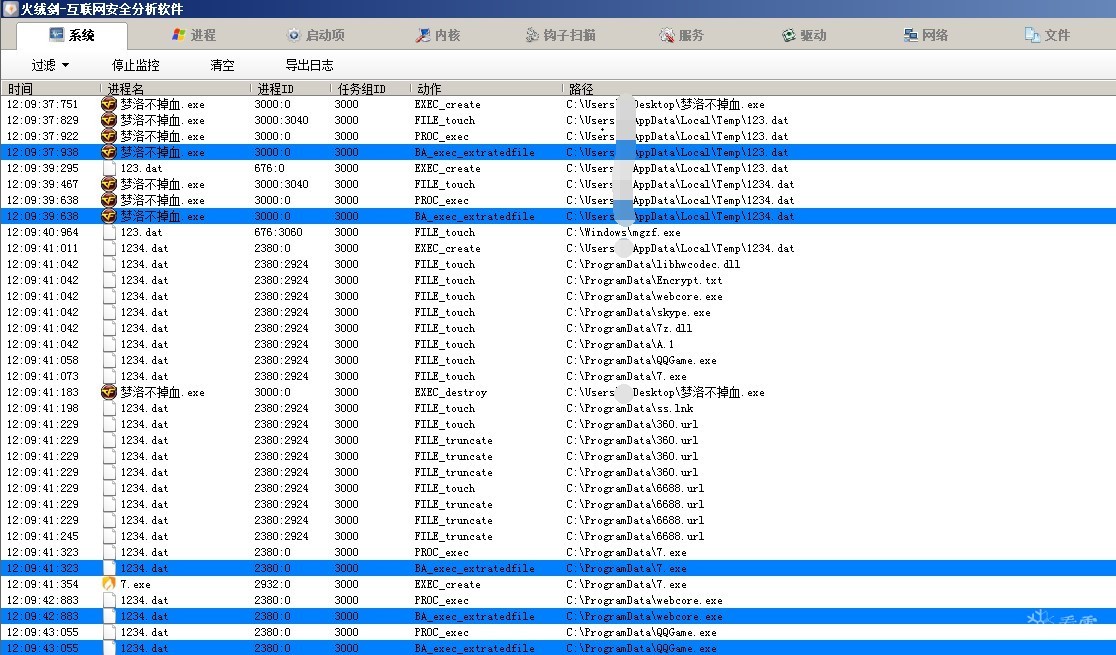Select FILE_touch action in 12:09:41:058 row
This screenshot has width=1116, height=655.
[x=445, y=360]
